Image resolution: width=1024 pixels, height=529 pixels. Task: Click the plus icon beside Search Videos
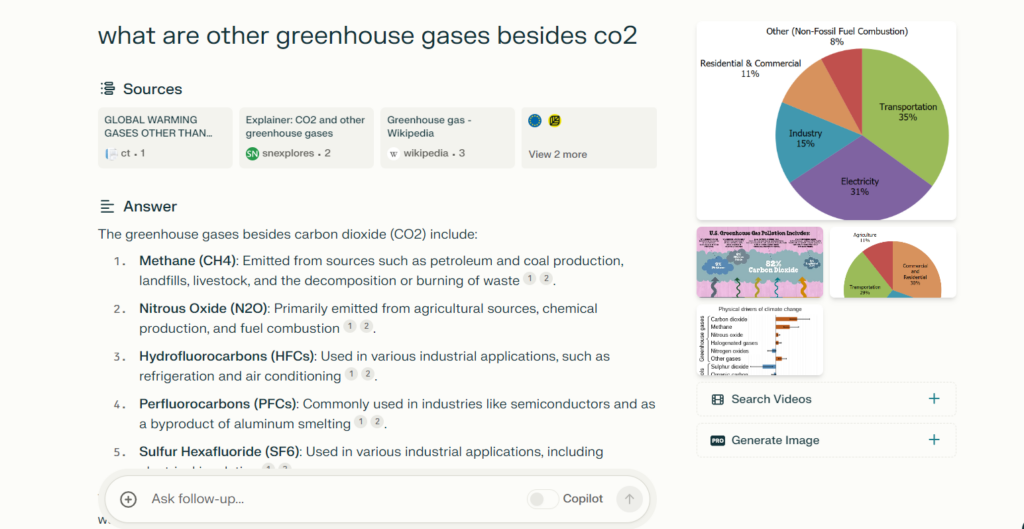(934, 399)
